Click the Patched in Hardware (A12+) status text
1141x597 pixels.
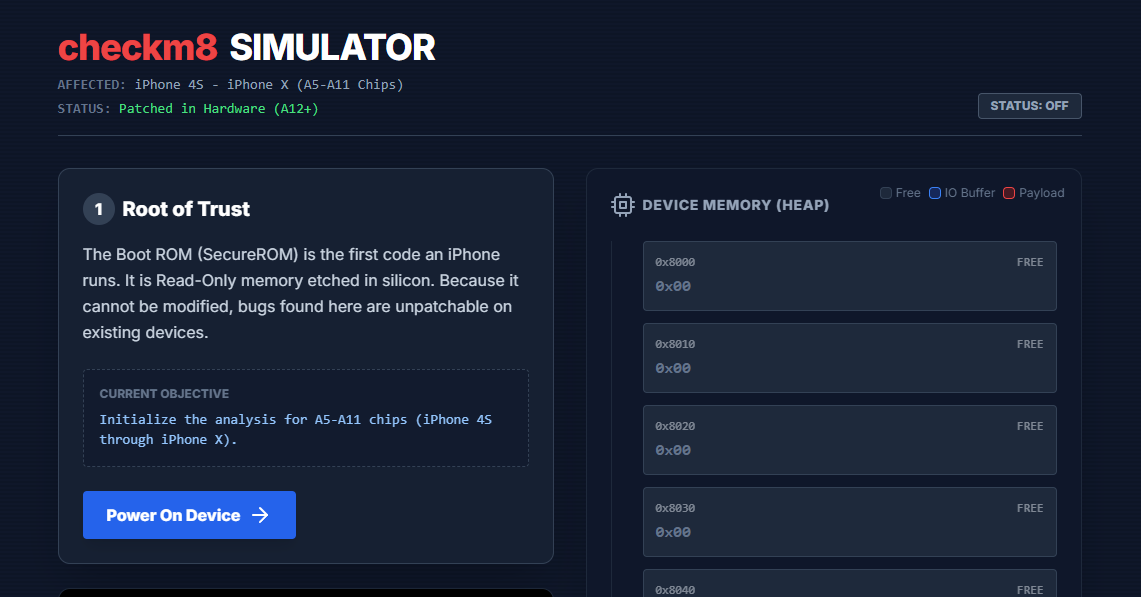click(218, 108)
